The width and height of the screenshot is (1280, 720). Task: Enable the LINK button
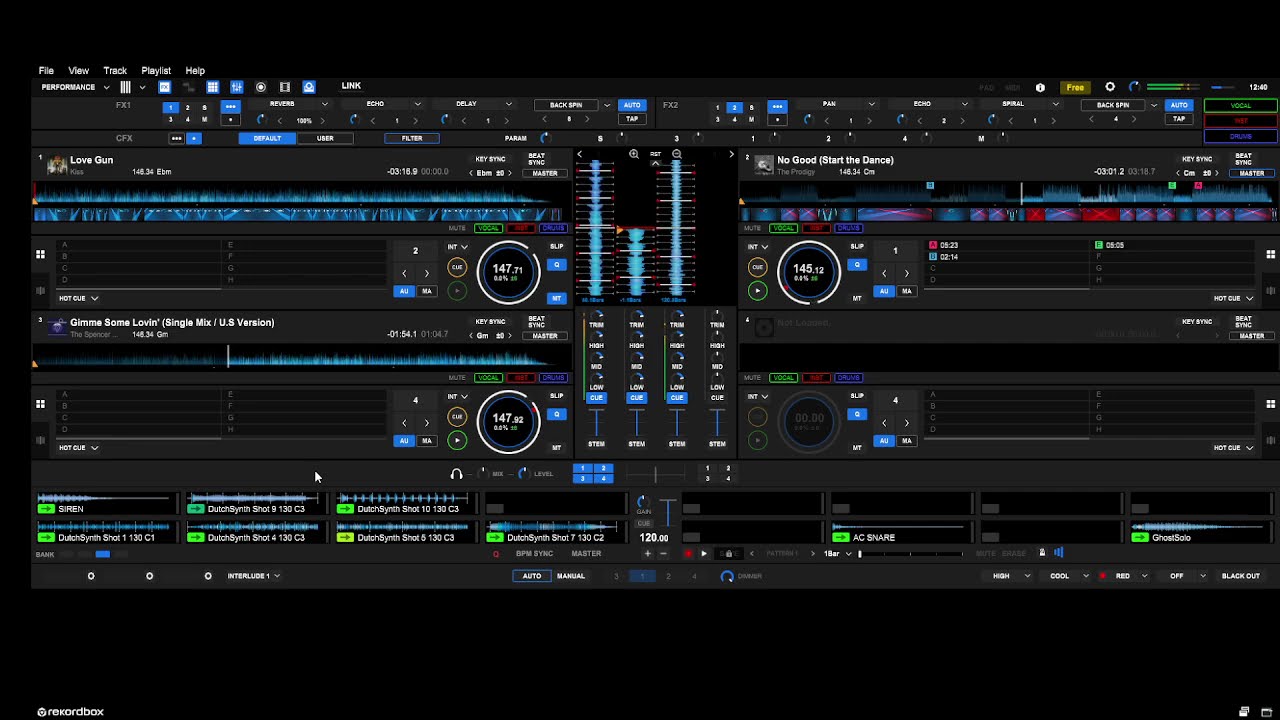tap(351, 86)
